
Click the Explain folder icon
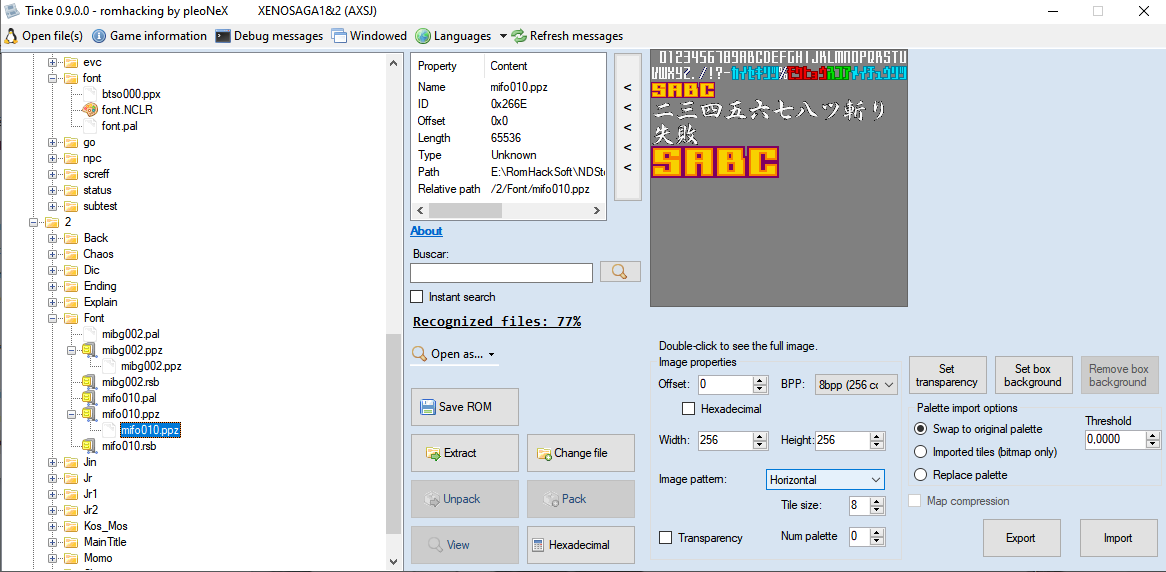coord(71,302)
